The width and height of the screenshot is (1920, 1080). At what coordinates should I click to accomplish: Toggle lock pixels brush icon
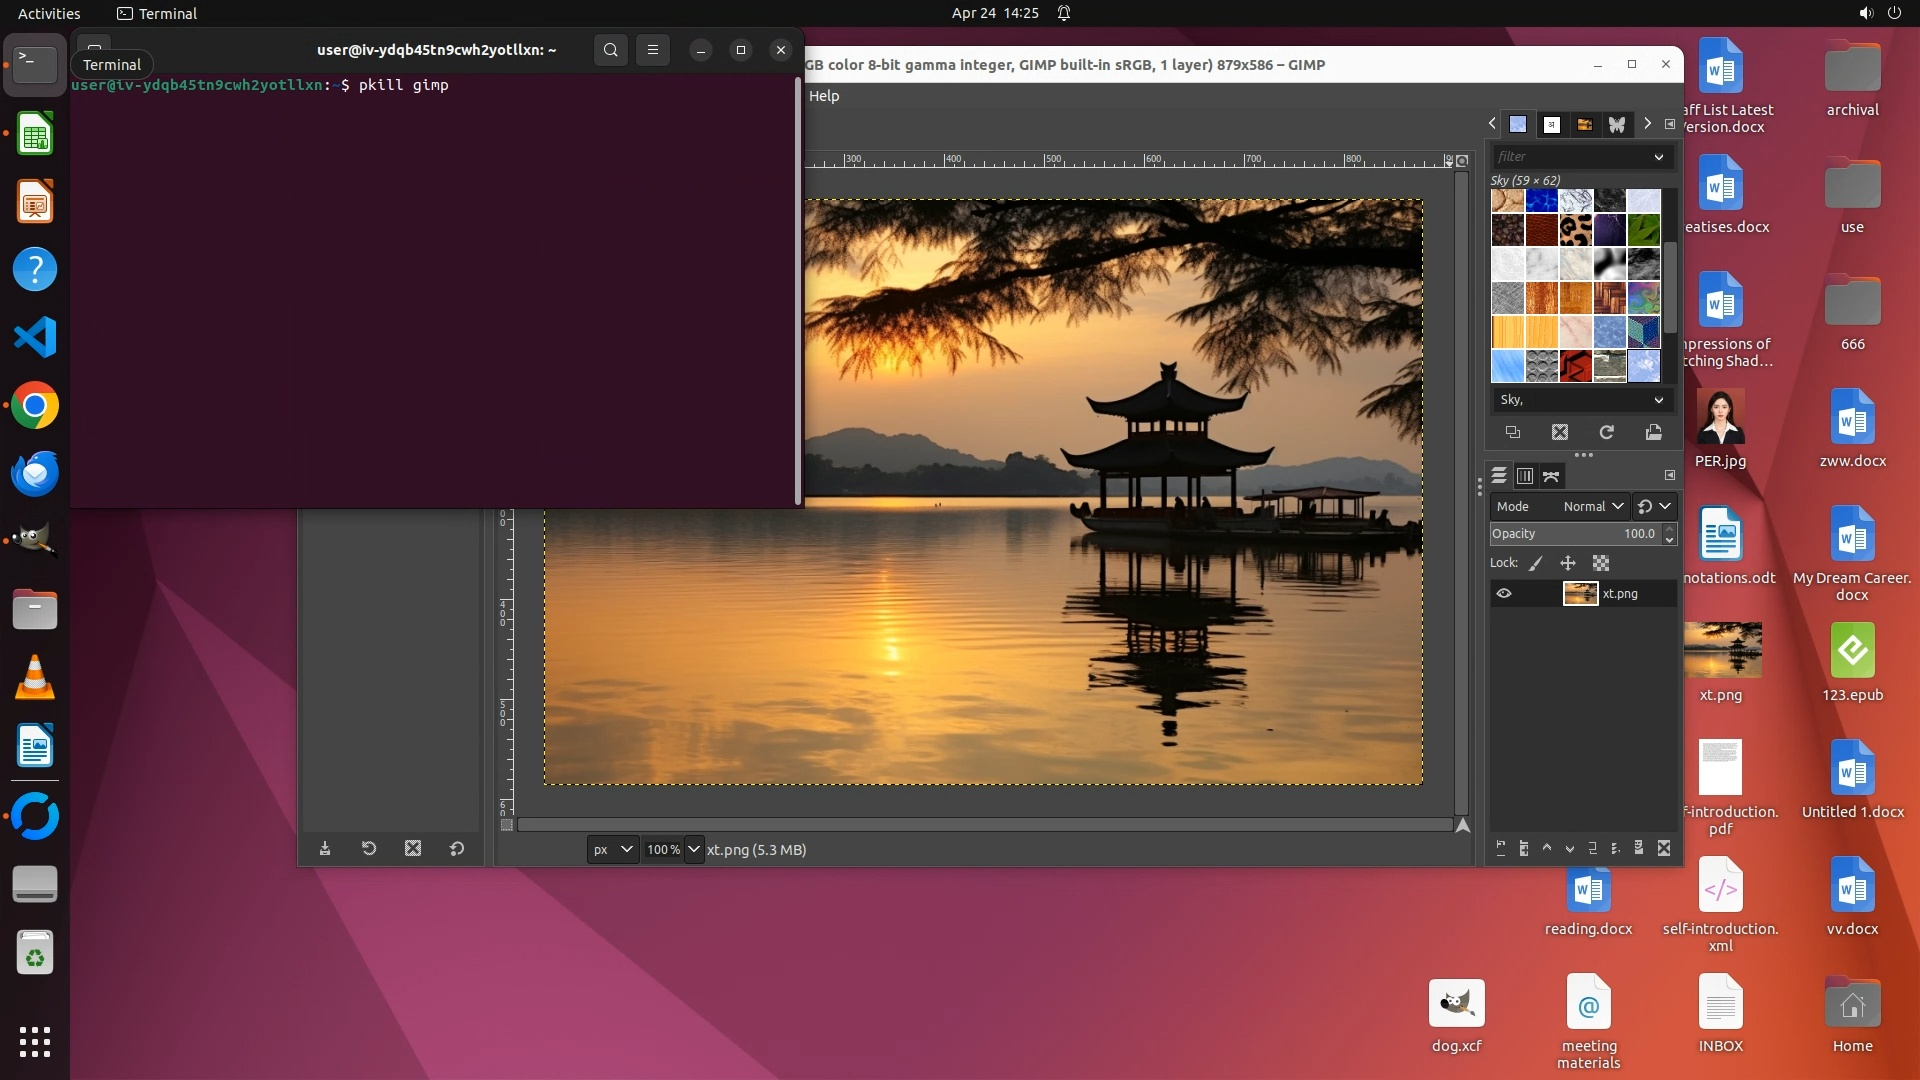1536,563
